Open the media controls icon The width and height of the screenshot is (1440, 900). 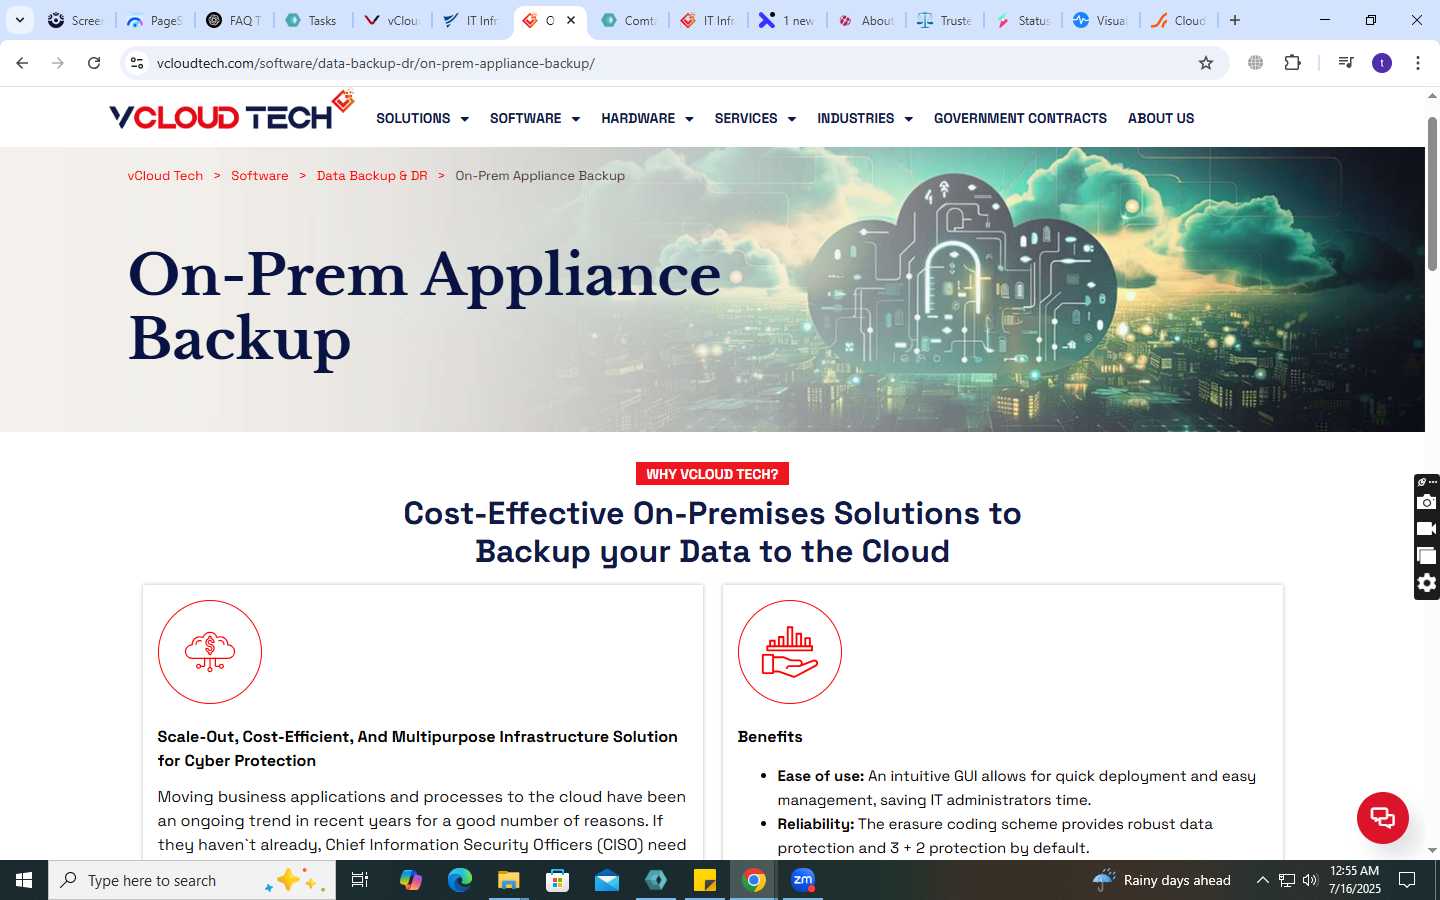[x=1346, y=63]
